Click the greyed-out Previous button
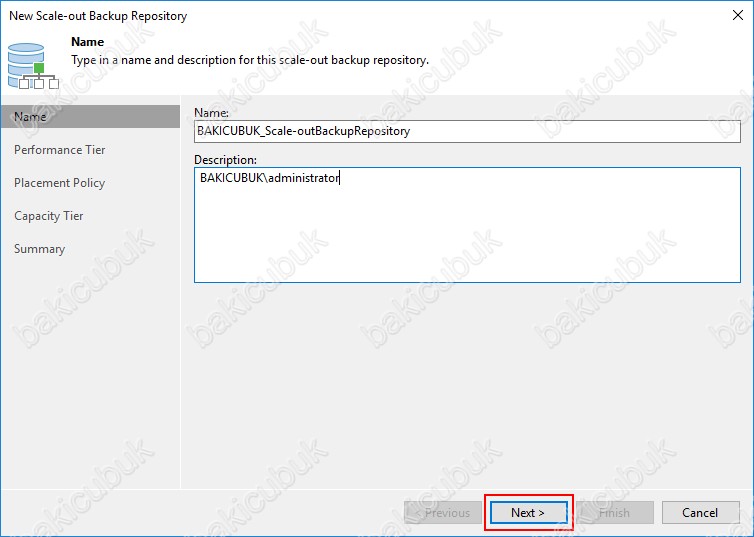The width and height of the screenshot is (754, 537). 443,512
